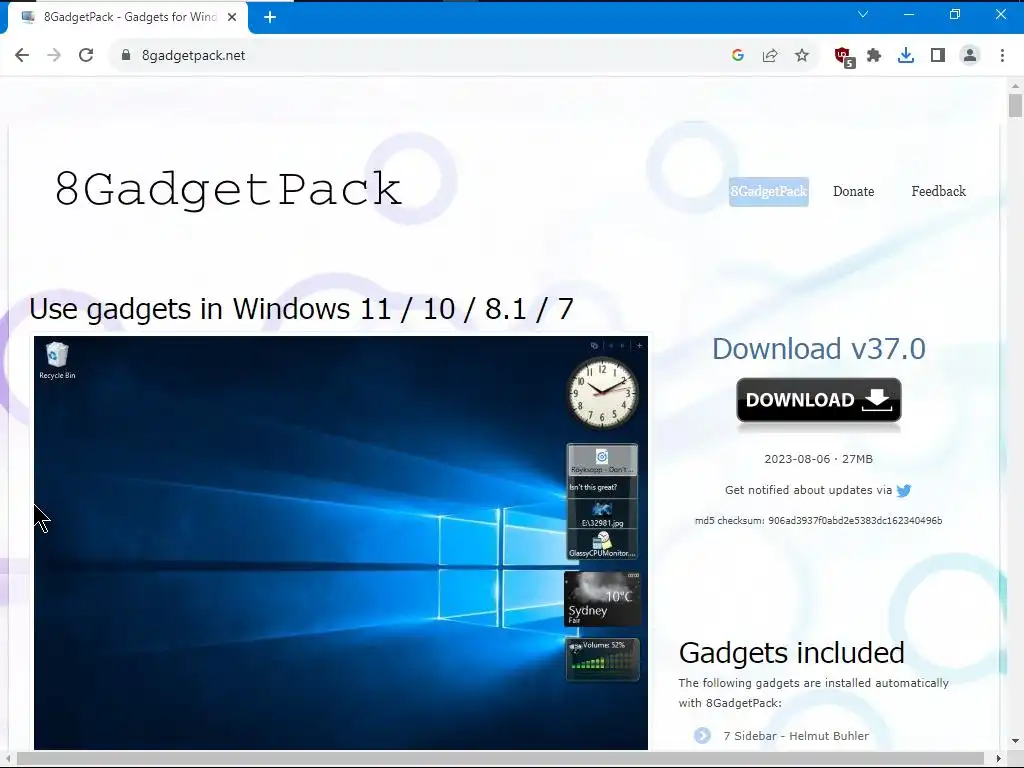Click Recycle Bin icon in the screenshot
1024x768 pixels.
(x=57, y=360)
